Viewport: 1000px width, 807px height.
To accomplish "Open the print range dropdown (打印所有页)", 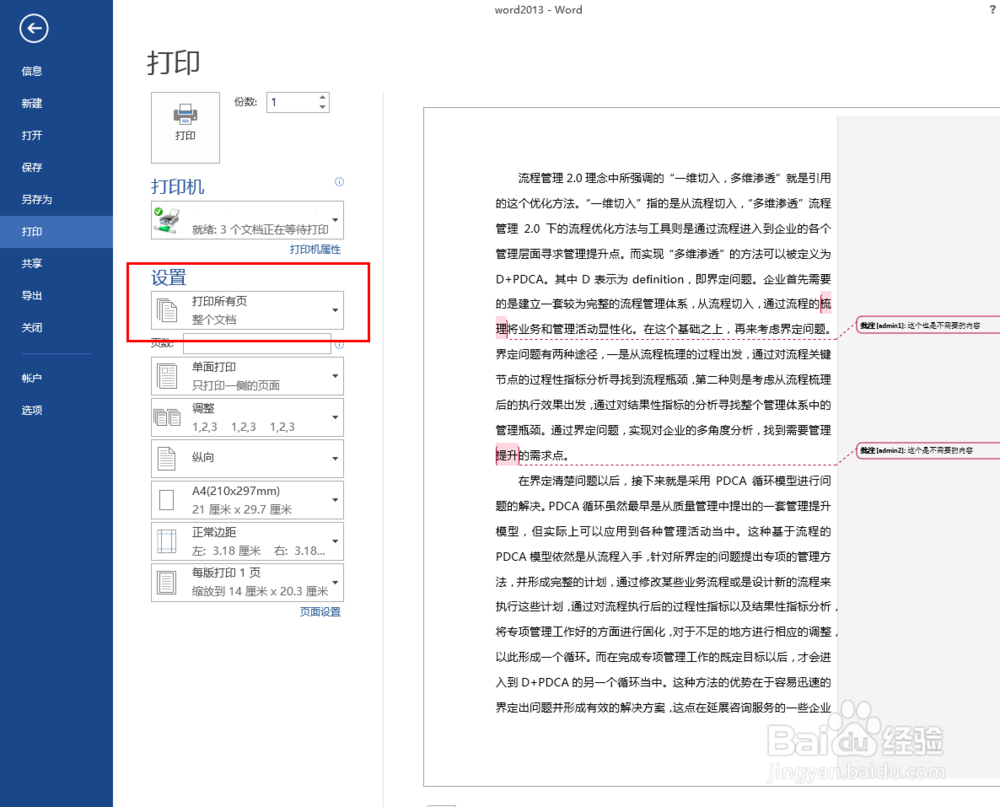I will point(334,310).
